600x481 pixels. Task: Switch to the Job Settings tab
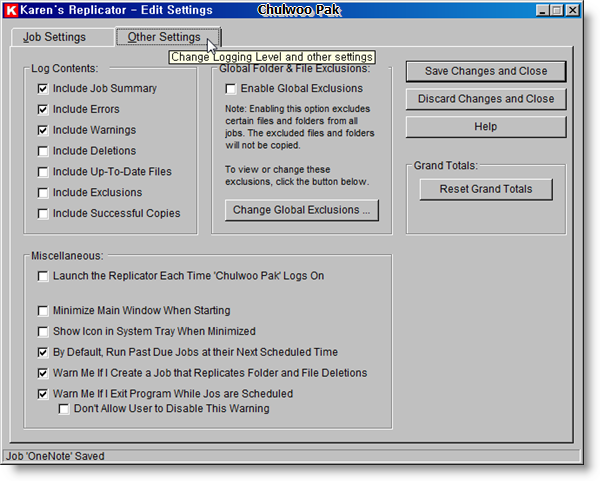(55, 37)
